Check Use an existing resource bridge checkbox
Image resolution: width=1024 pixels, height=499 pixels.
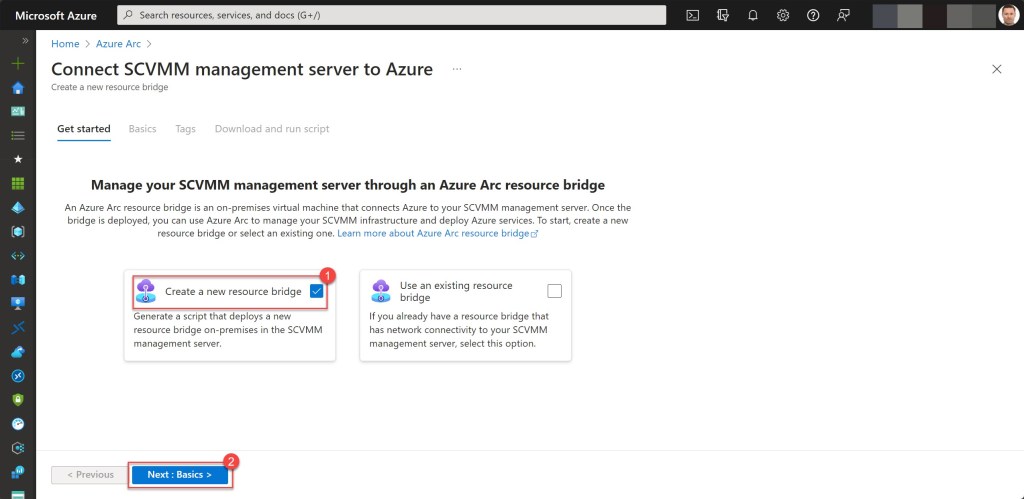(555, 291)
